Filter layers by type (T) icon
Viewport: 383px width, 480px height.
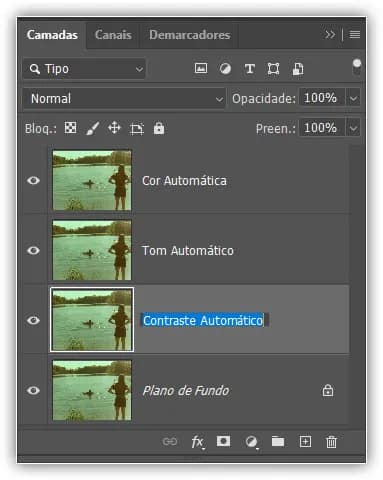[x=250, y=69]
